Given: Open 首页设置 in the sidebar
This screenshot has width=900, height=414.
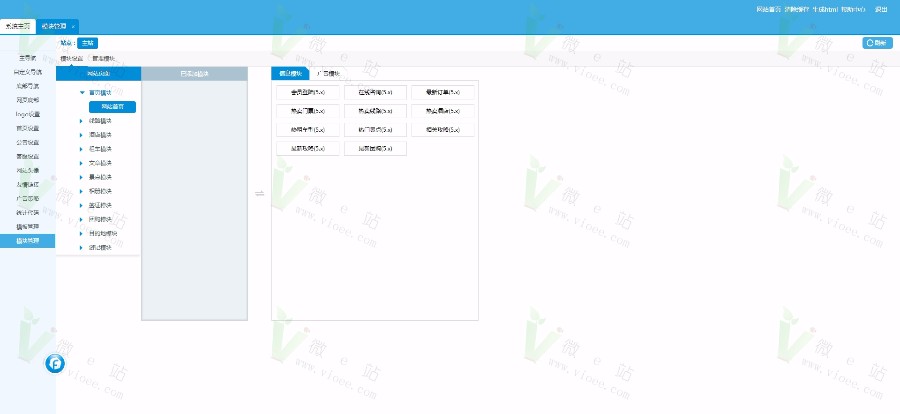Looking at the screenshot, I should click(28, 128).
